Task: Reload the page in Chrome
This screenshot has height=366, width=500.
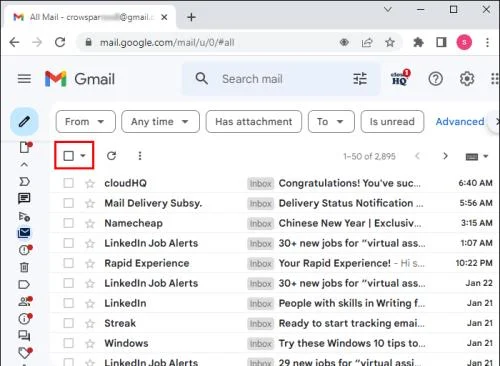Action: [x=60, y=42]
